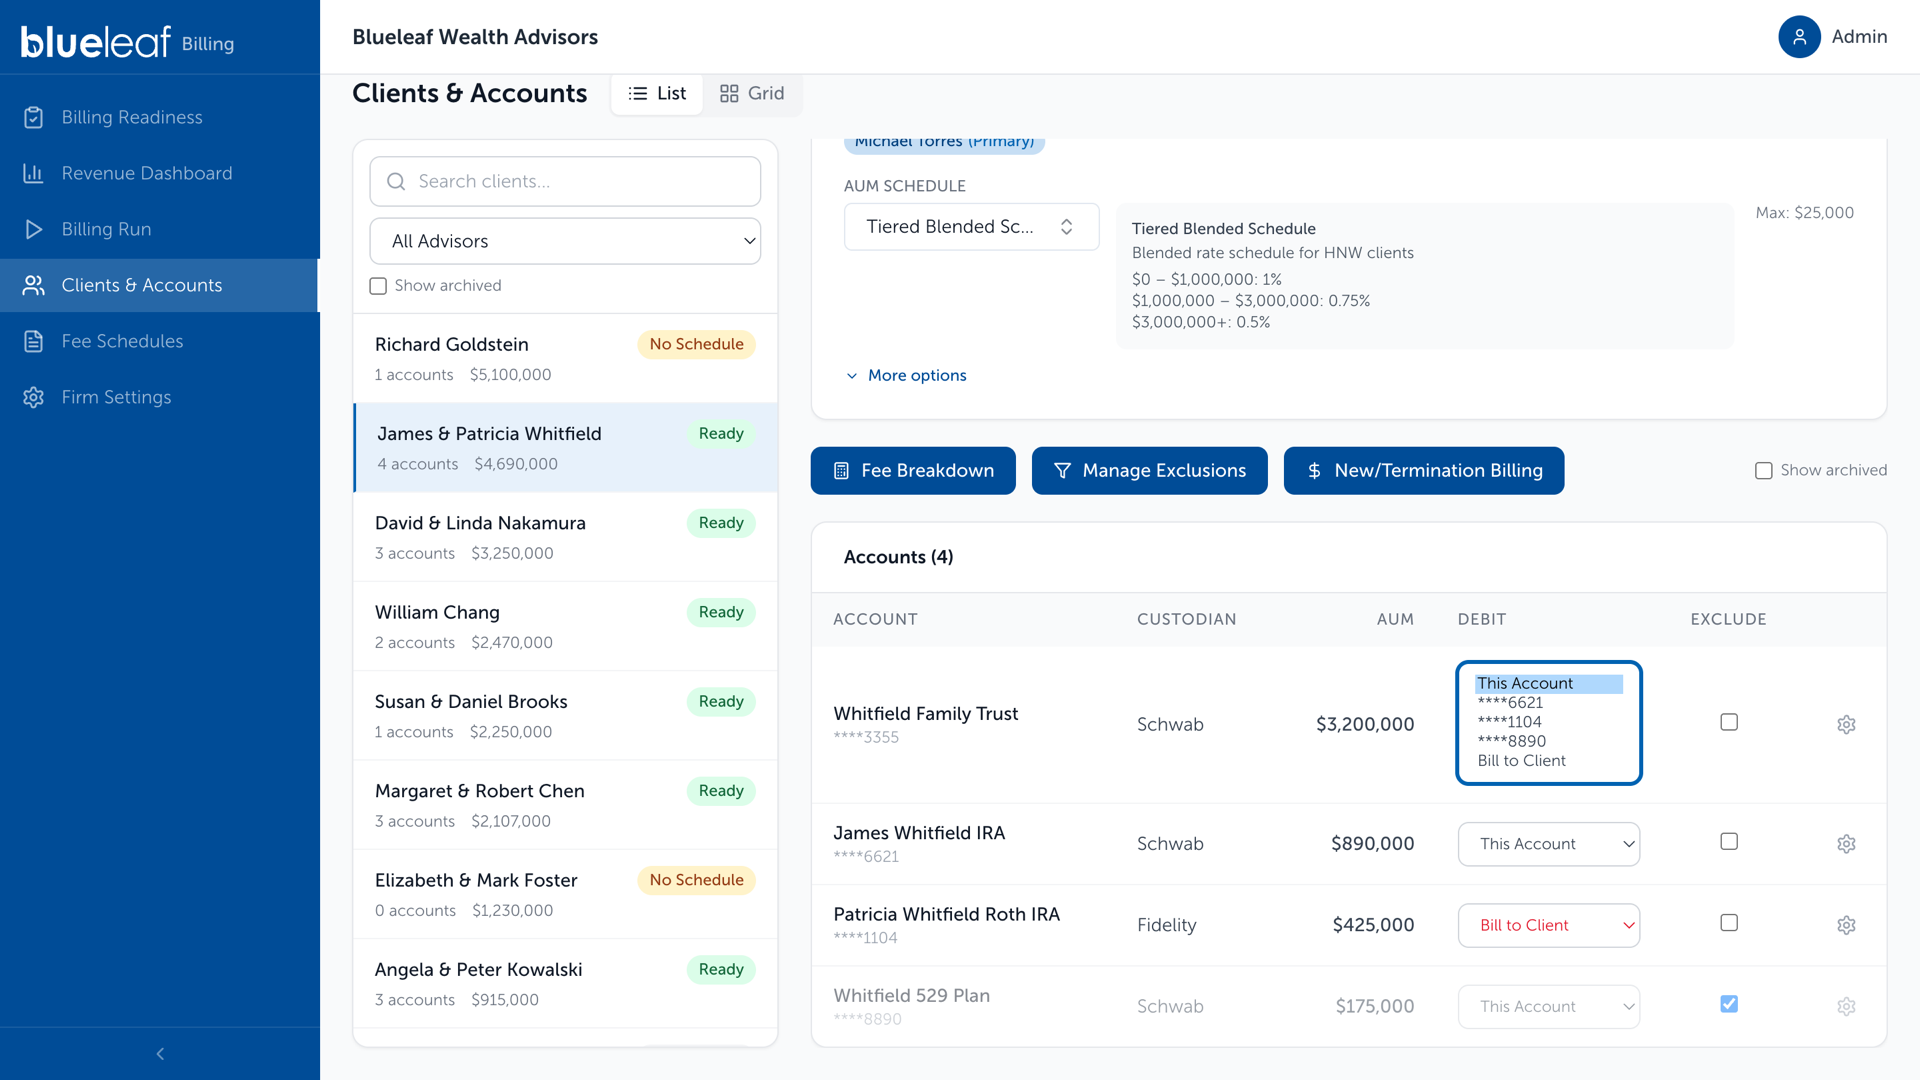
Task: Open Fee Schedules page
Action: pyautogui.click(x=160, y=341)
